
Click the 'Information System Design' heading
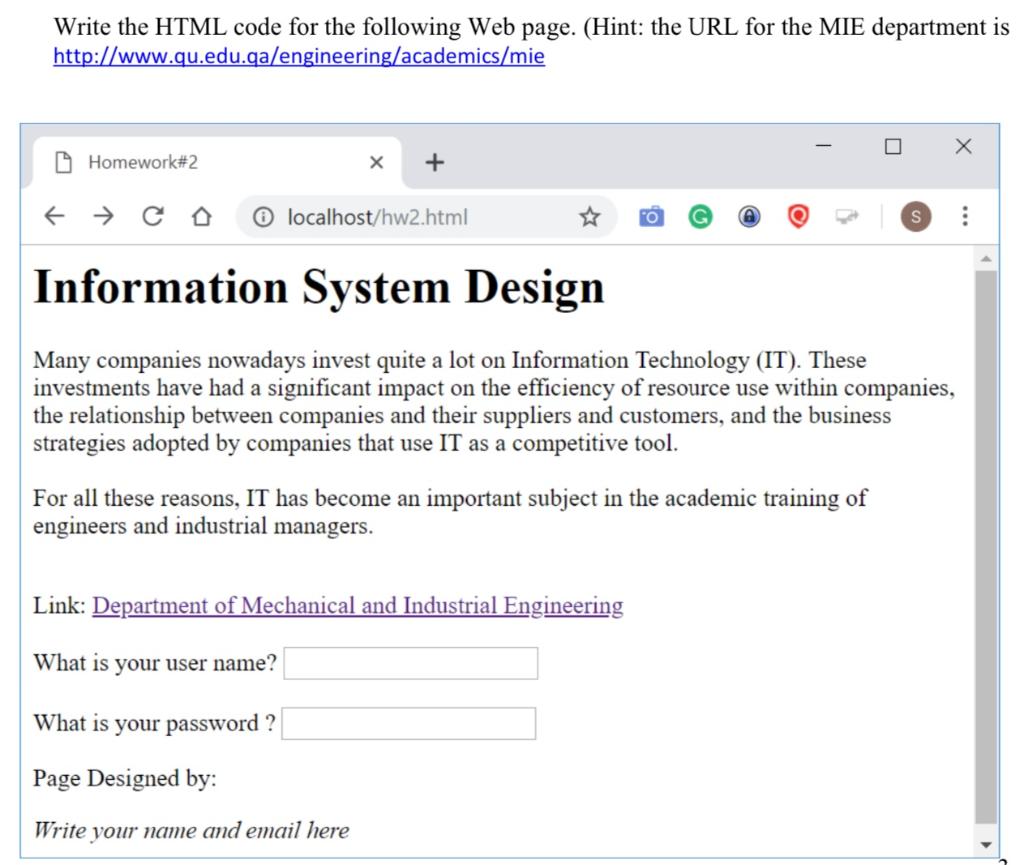tap(319, 287)
